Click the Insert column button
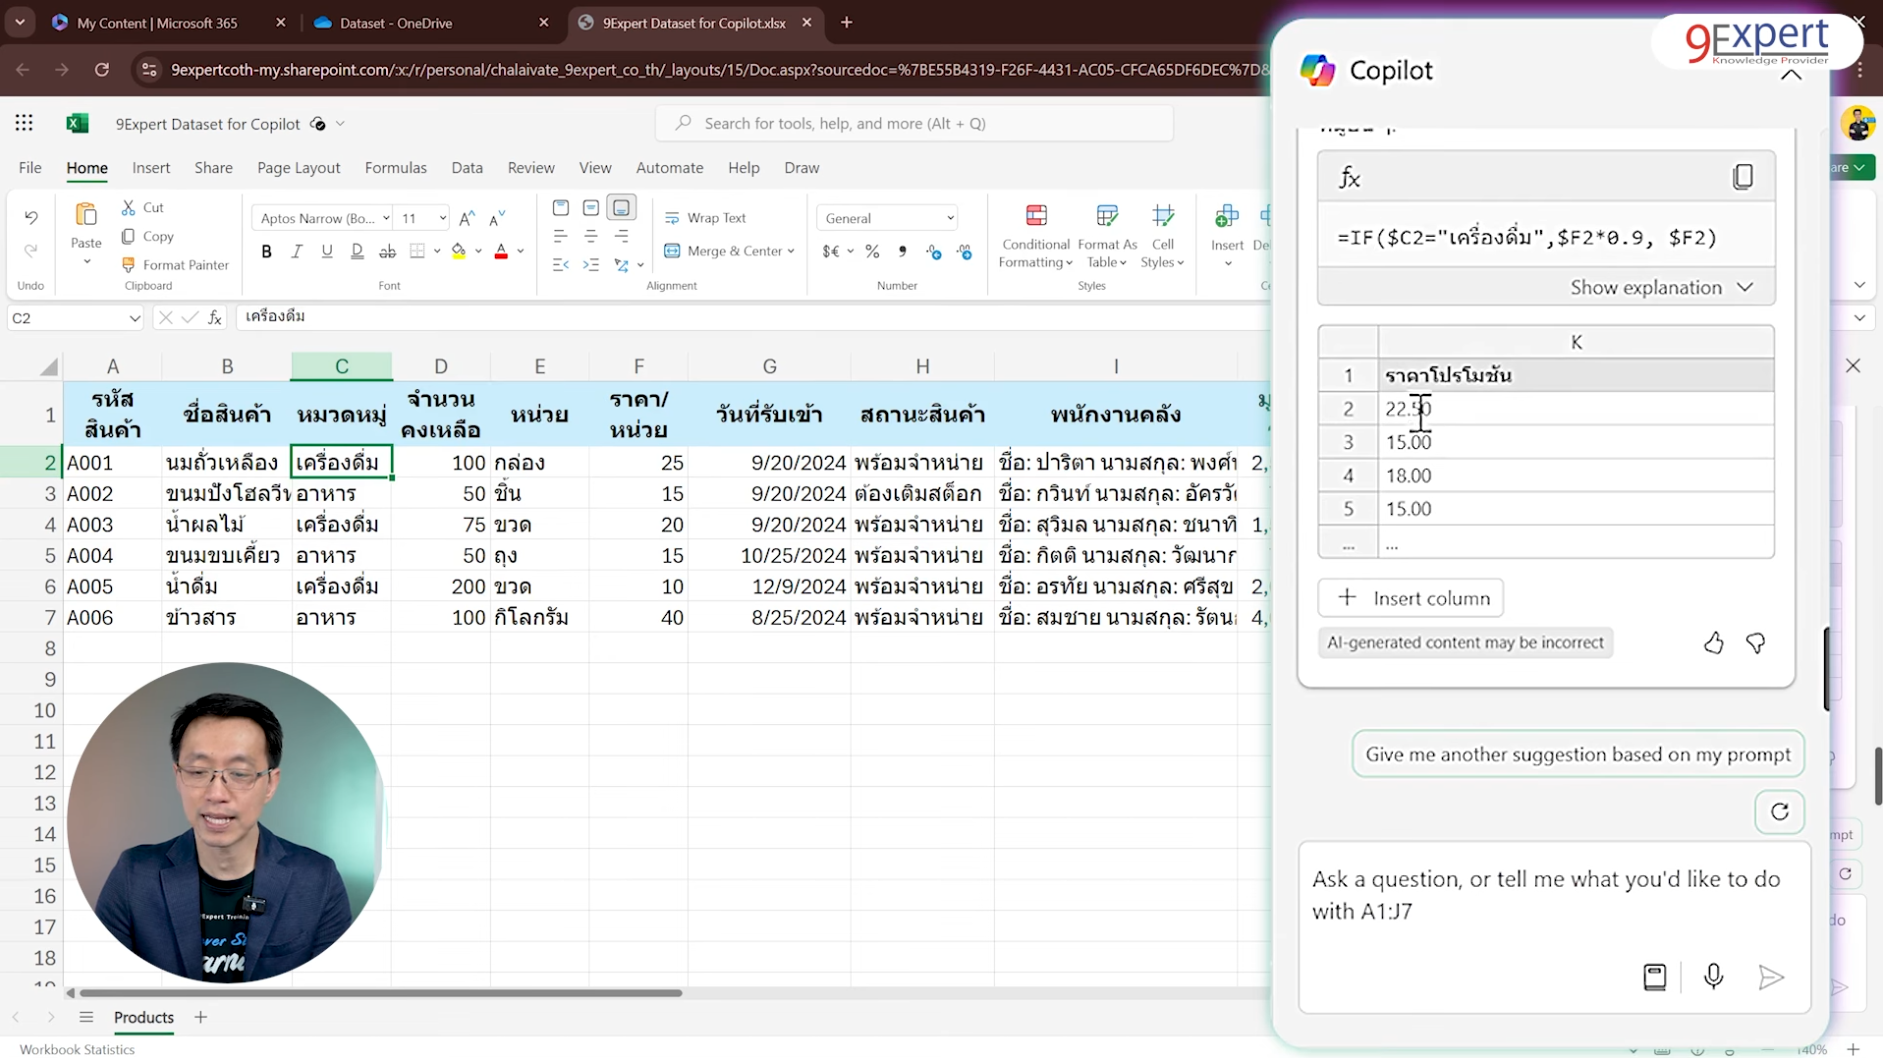 [x=1410, y=598]
